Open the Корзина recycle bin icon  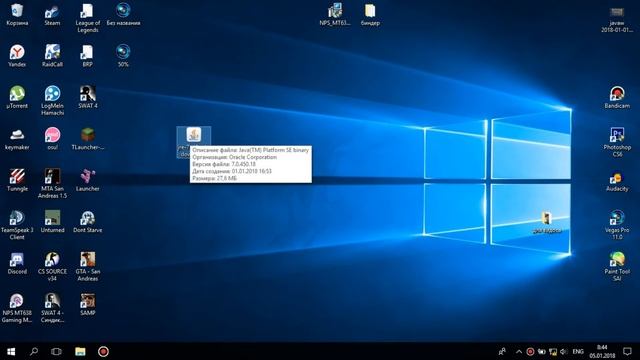point(17,15)
